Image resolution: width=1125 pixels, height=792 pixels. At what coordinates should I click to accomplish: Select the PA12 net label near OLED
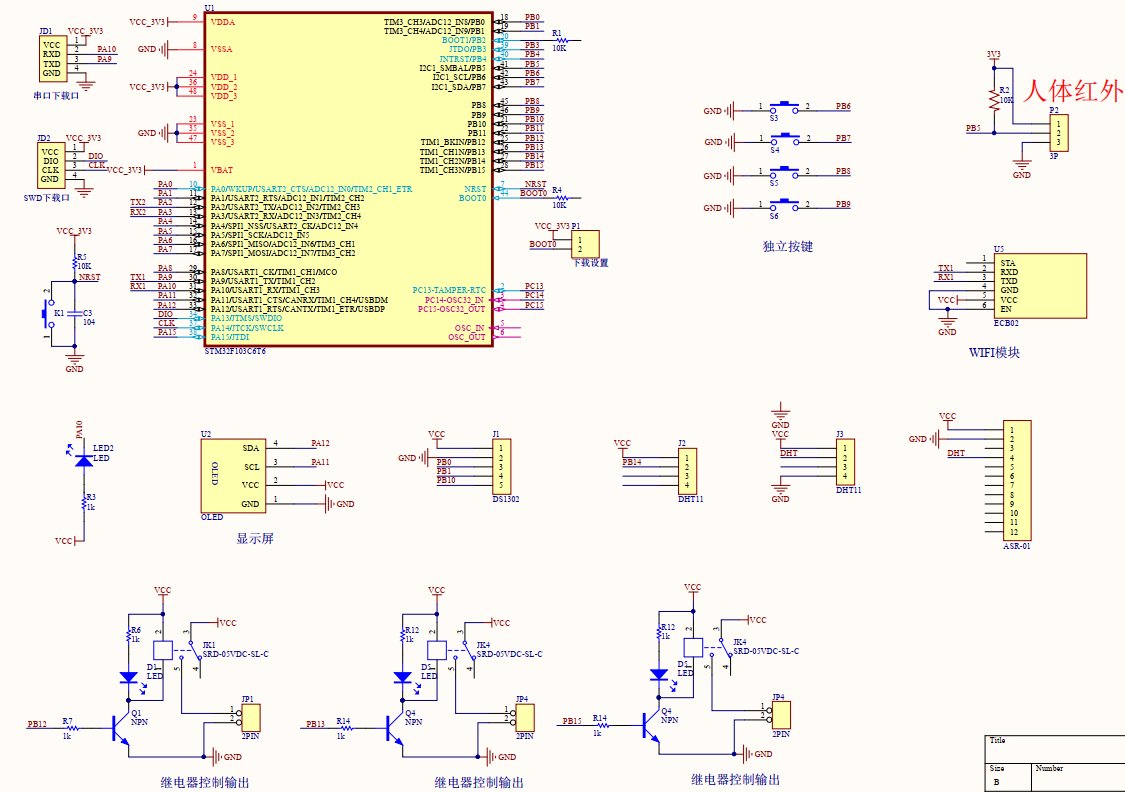tap(320, 443)
